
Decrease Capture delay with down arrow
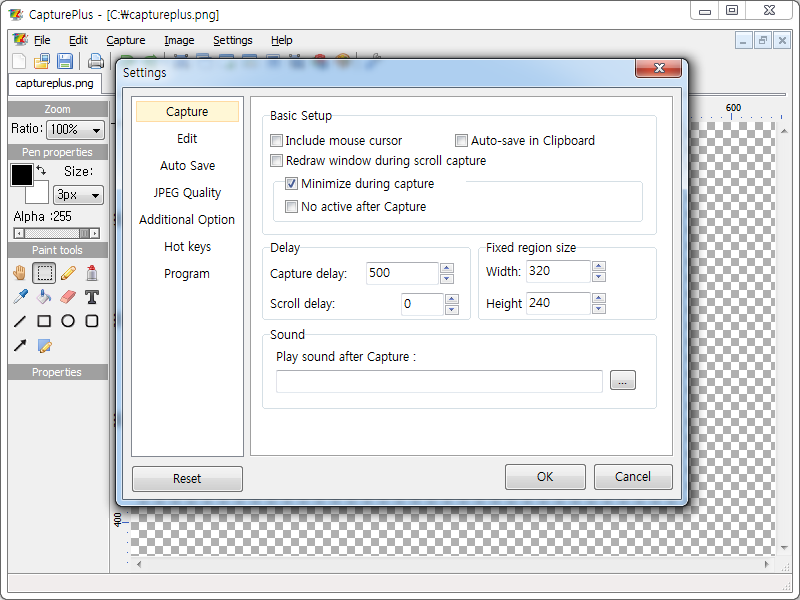pyautogui.click(x=447, y=279)
